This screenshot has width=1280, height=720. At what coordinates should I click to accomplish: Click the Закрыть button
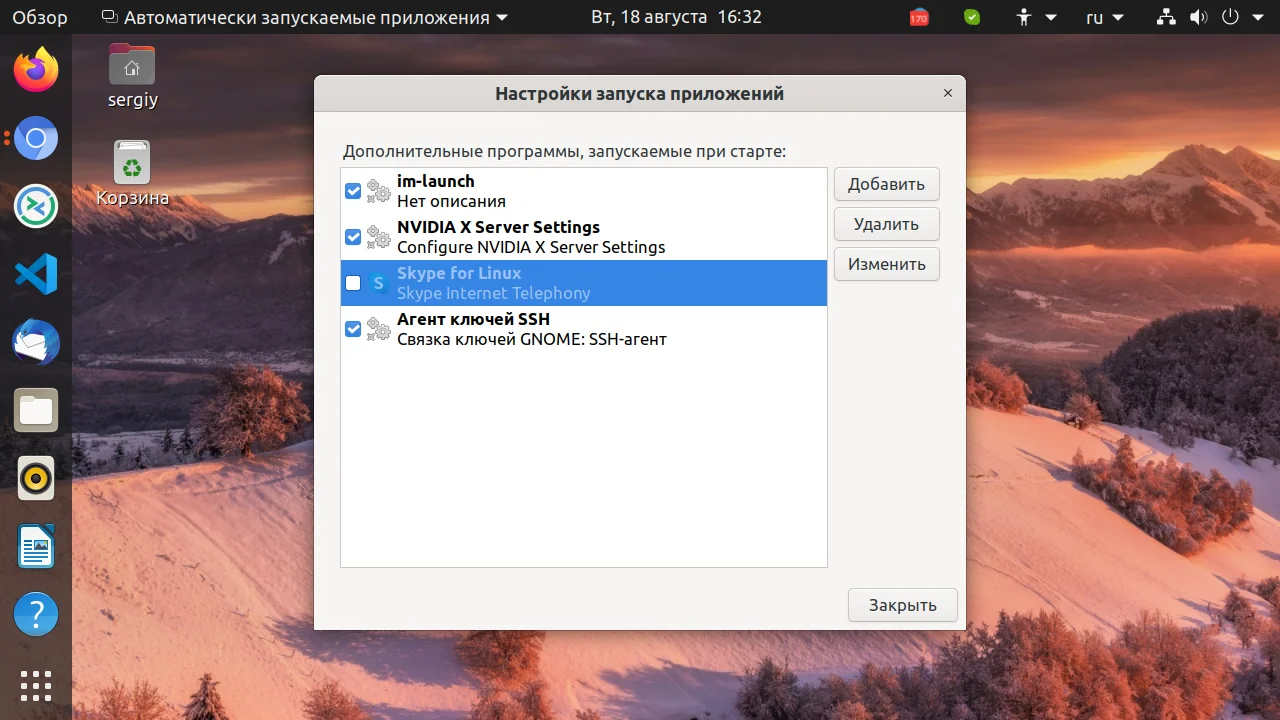click(x=903, y=605)
